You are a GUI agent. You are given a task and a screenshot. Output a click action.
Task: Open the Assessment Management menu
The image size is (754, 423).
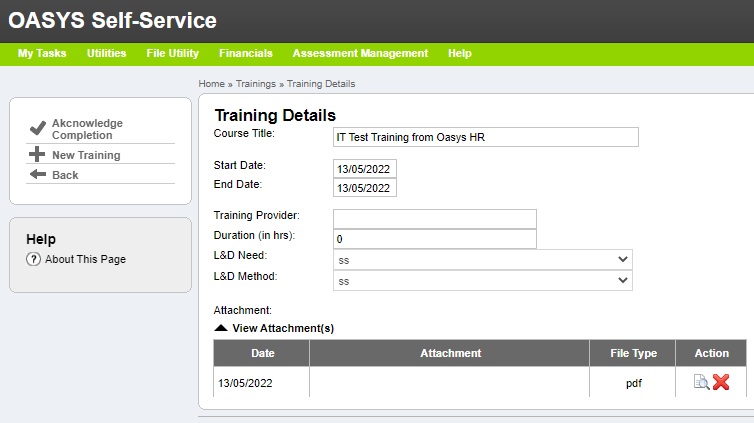click(x=360, y=53)
